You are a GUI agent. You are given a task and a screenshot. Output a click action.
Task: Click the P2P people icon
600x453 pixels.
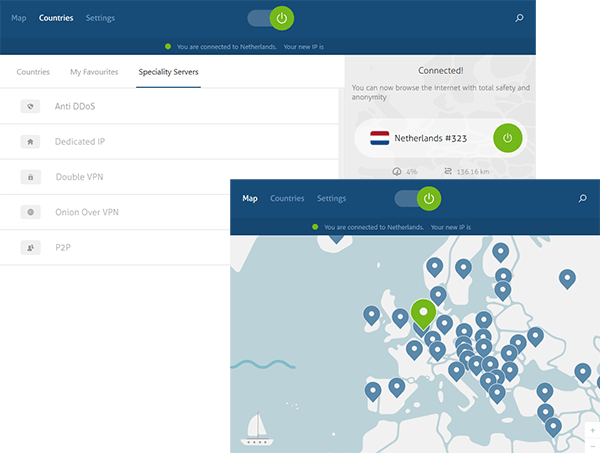click(30, 248)
